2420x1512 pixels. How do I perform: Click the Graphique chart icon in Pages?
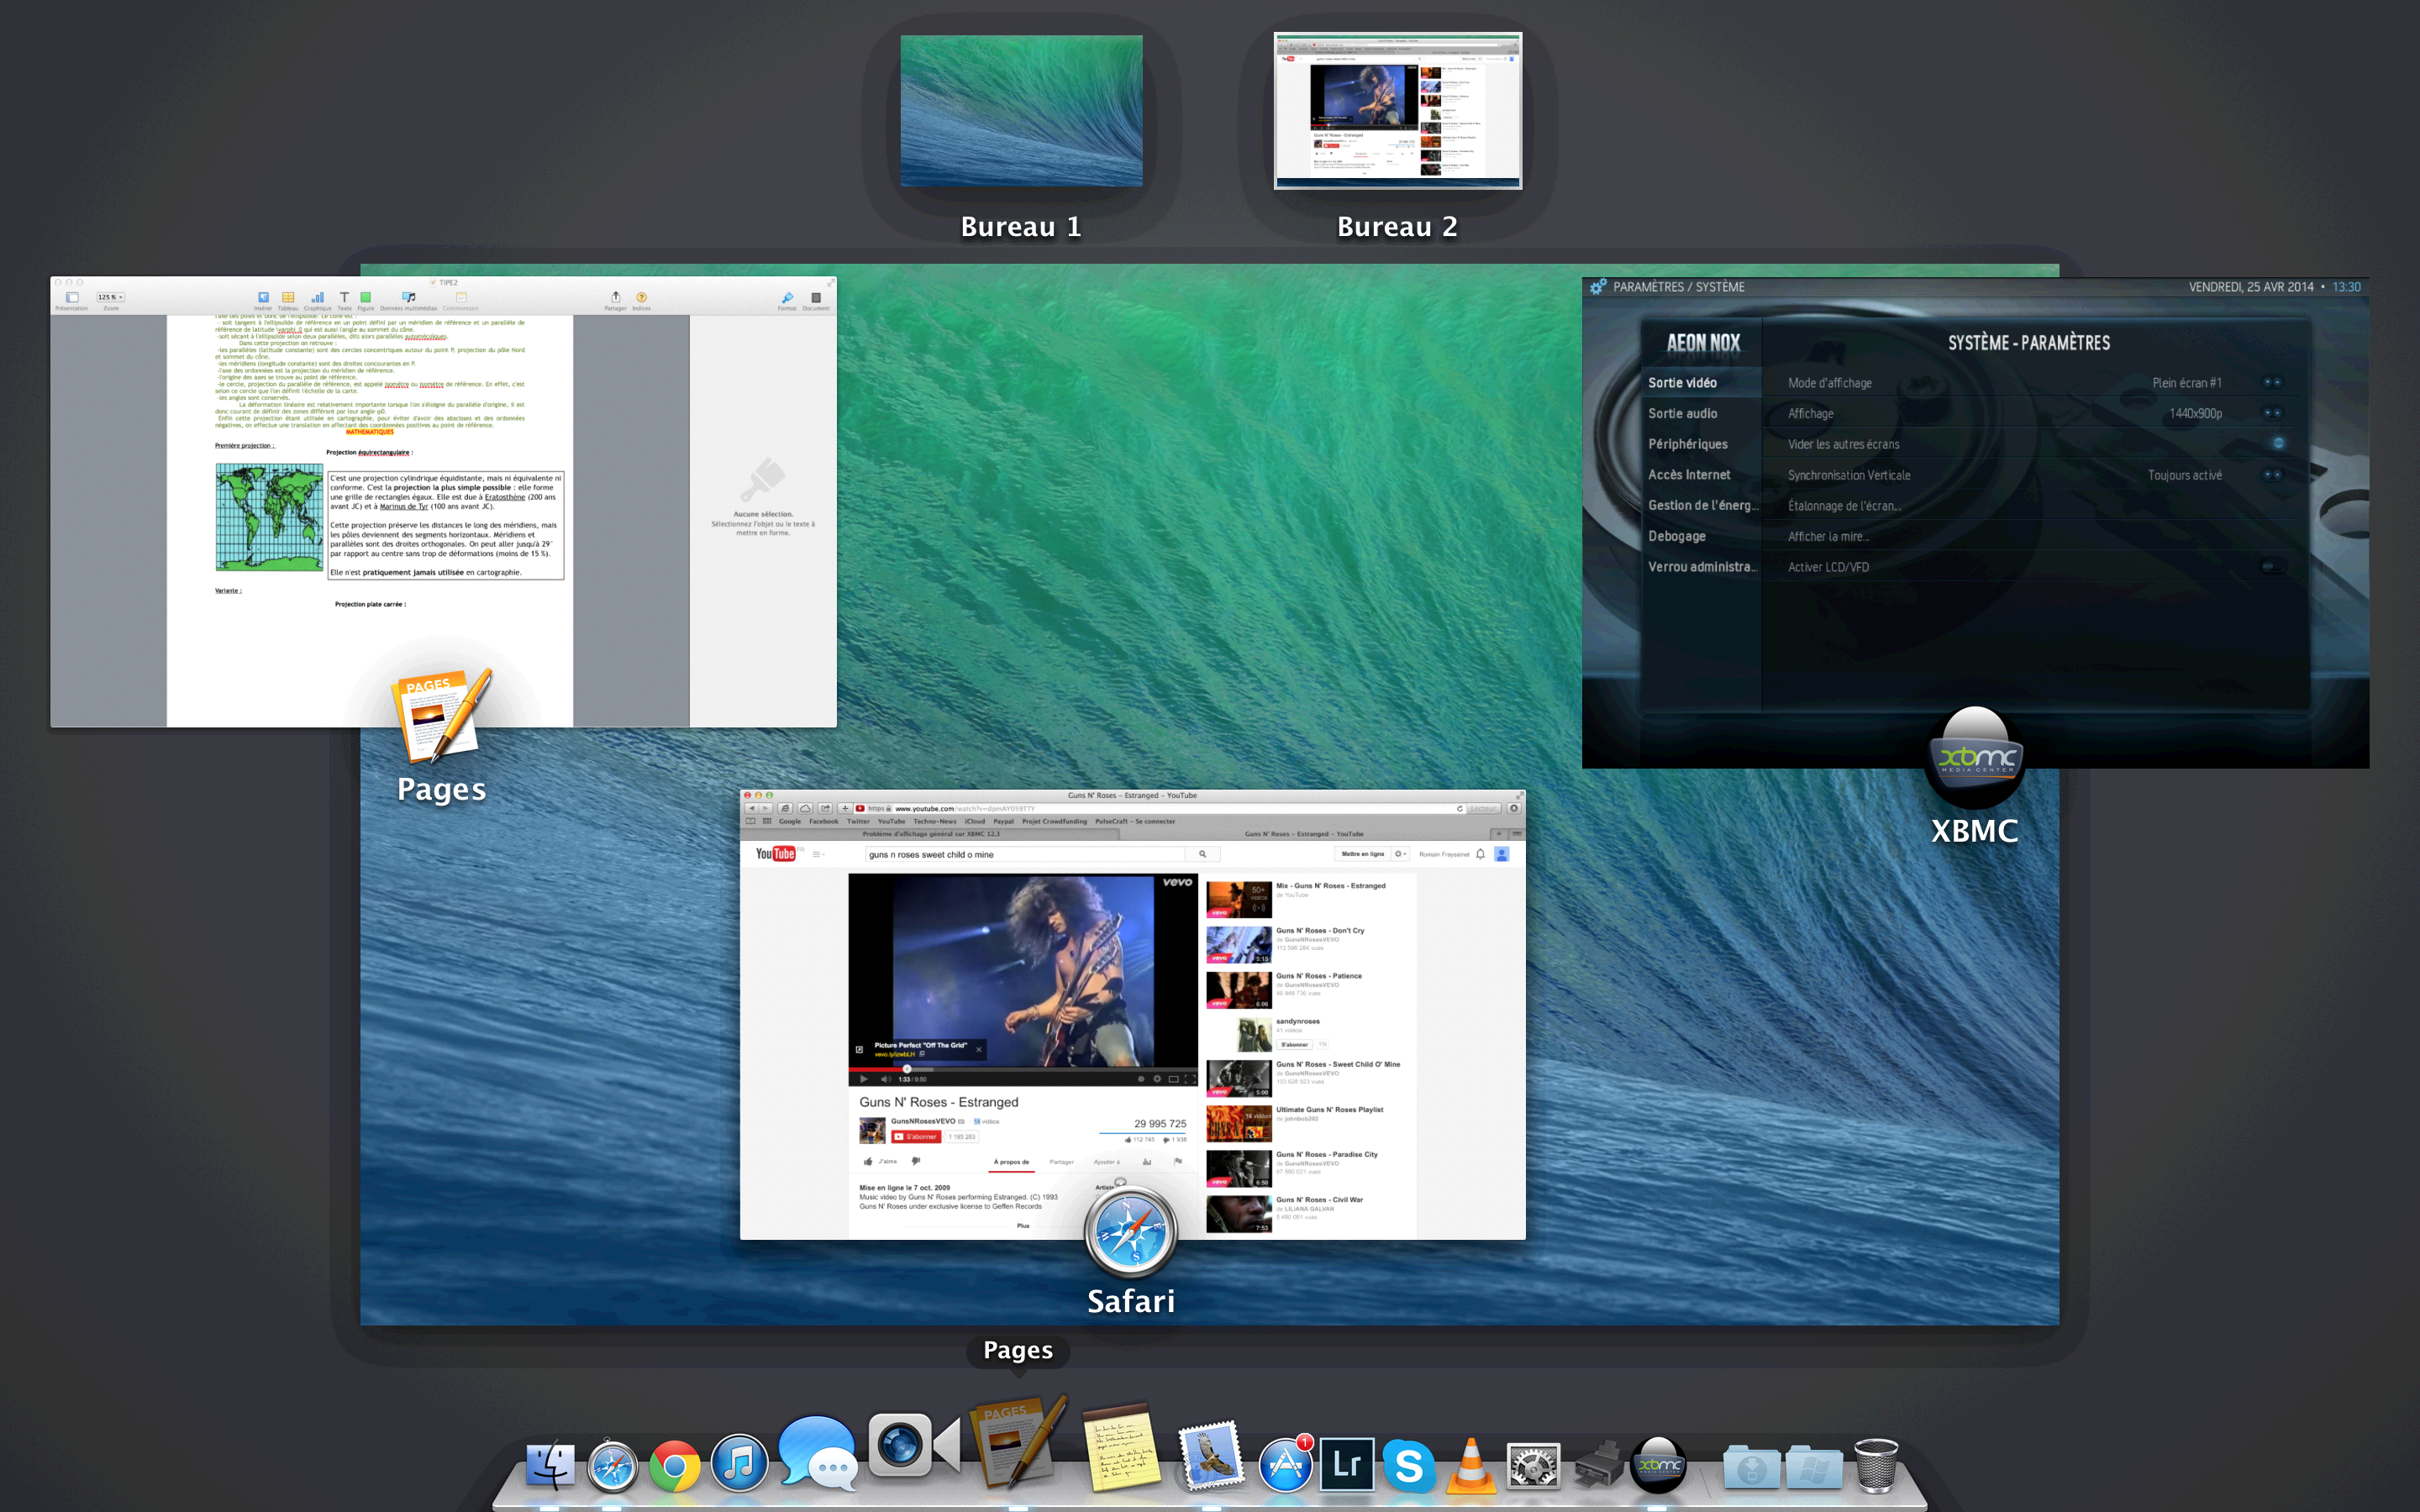[x=317, y=297]
